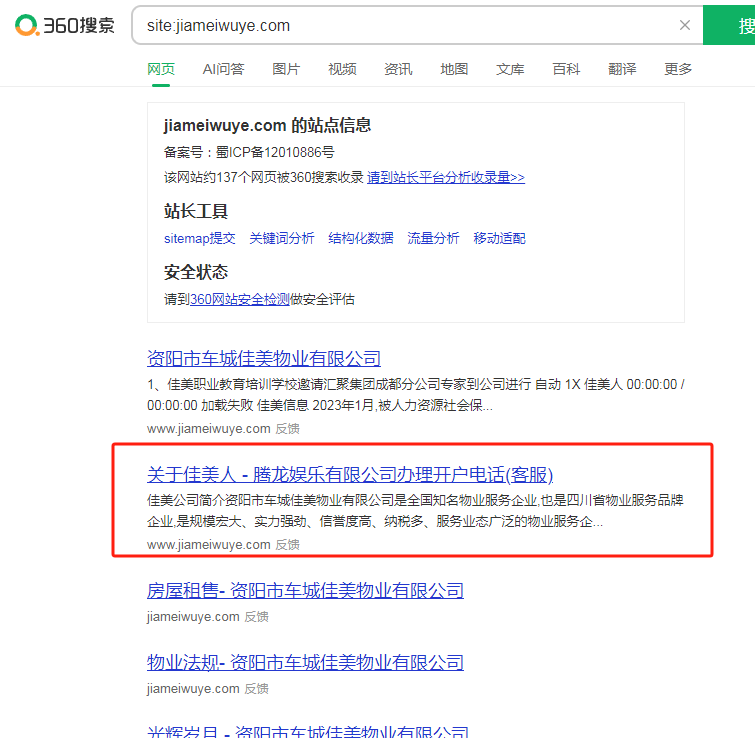Open result 房屋租售- 资阳市车城佳美物业有限公司

click(305, 591)
